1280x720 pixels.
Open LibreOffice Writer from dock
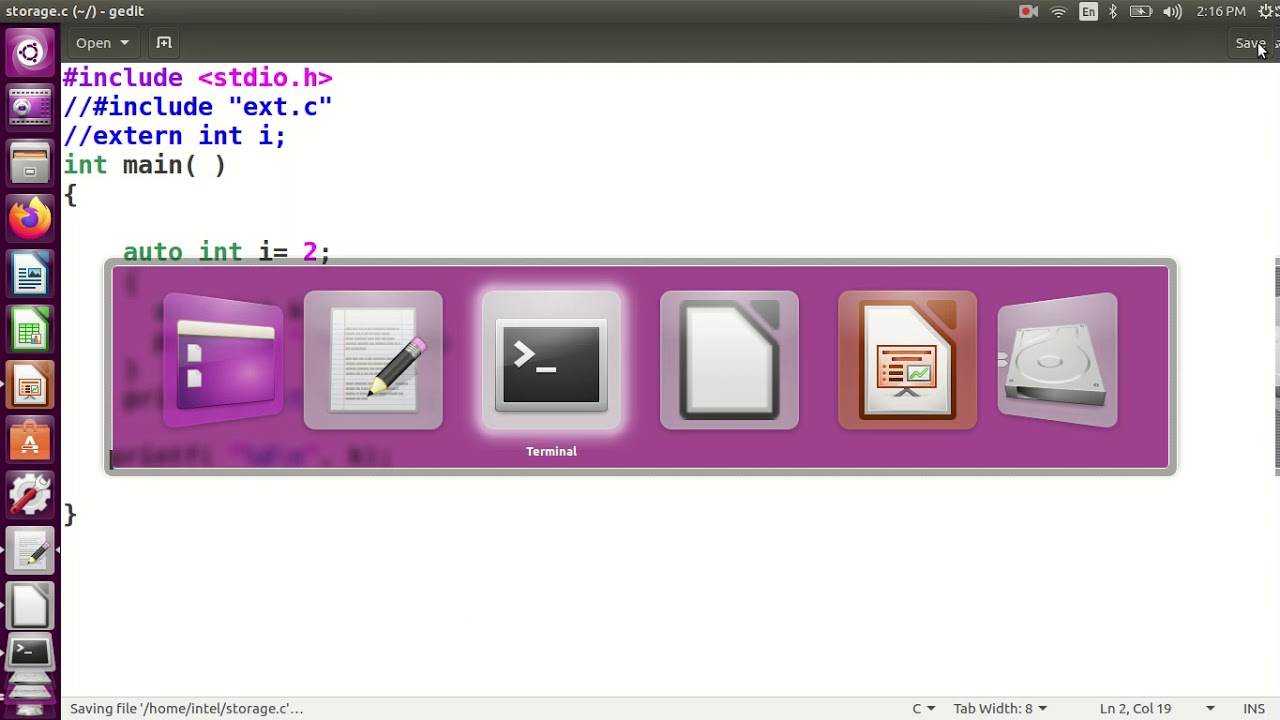30,273
